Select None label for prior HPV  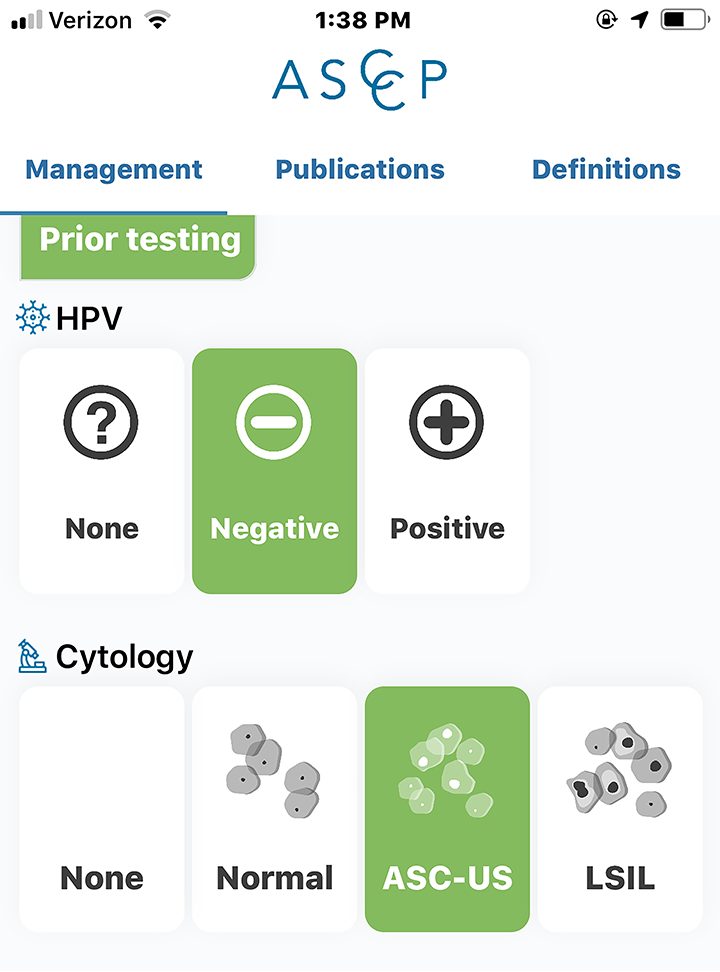pos(102,529)
